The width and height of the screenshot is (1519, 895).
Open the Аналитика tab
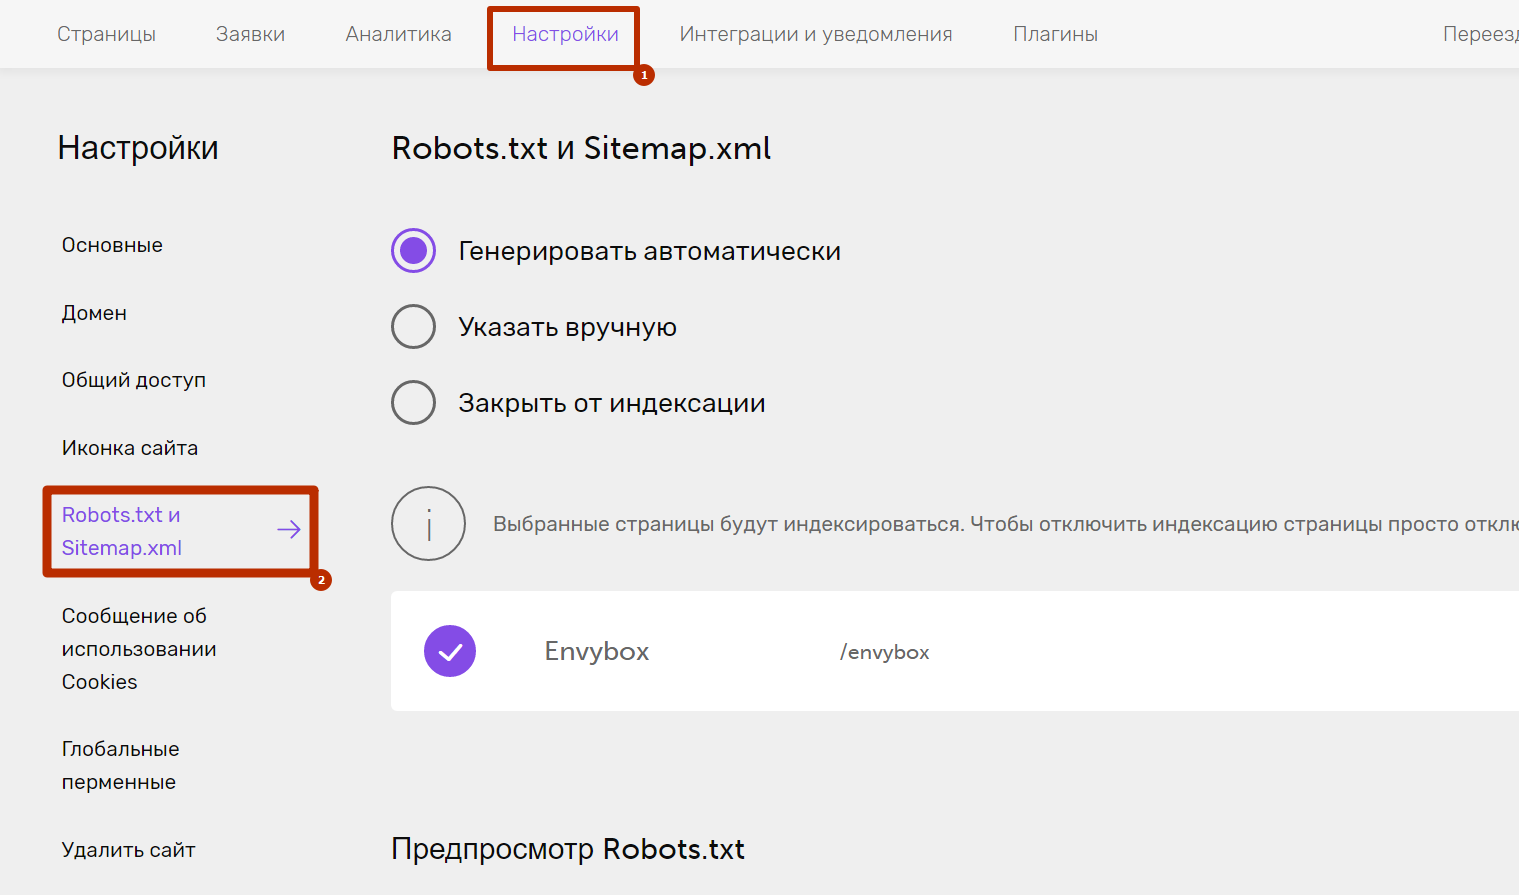click(398, 34)
